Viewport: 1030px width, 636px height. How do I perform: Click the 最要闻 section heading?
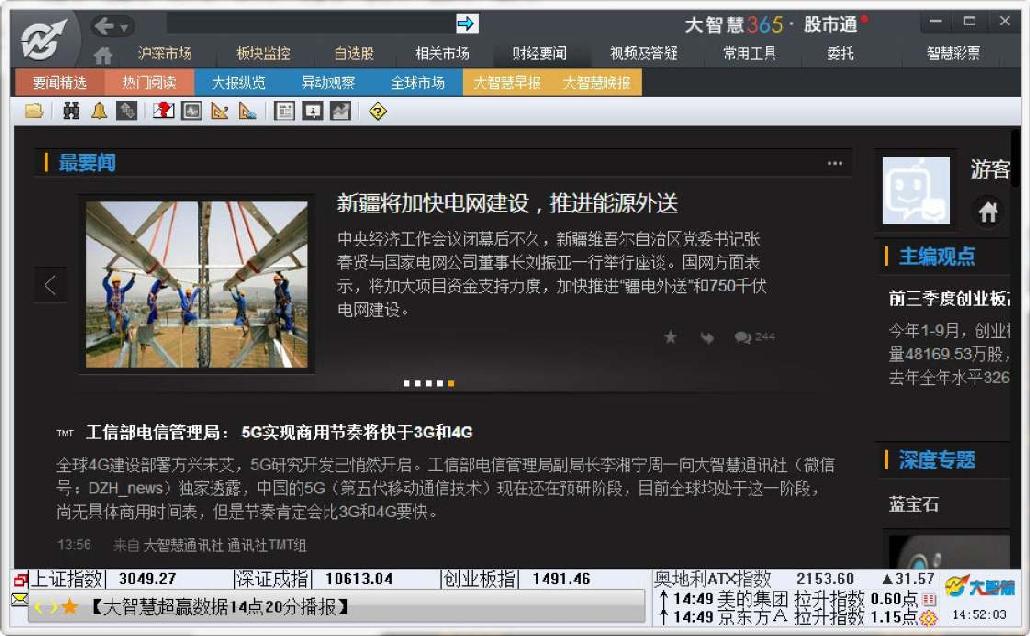(87, 162)
